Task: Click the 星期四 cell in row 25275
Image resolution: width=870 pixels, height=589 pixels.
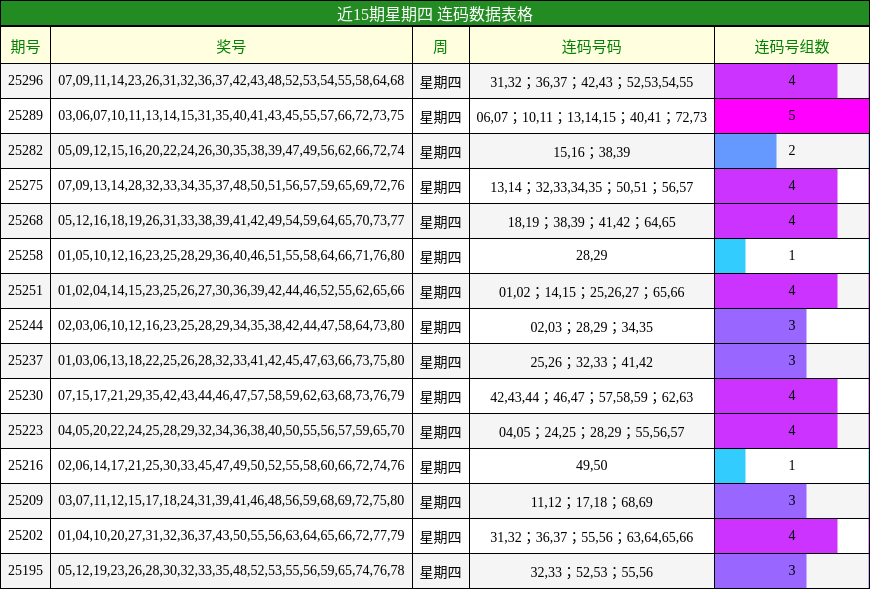Action: (442, 184)
